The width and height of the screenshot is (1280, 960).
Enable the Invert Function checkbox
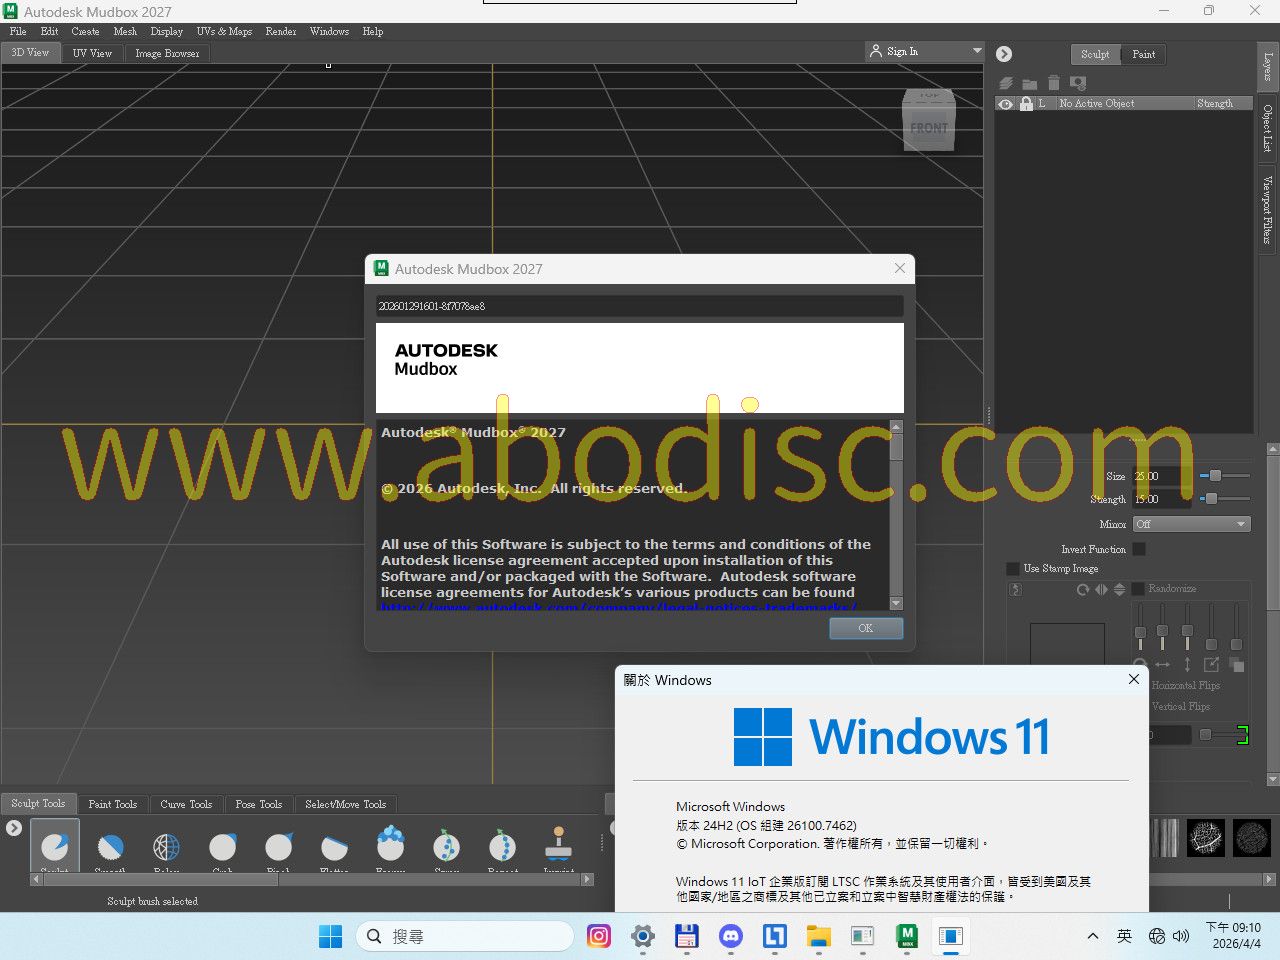pos(1139,549)
